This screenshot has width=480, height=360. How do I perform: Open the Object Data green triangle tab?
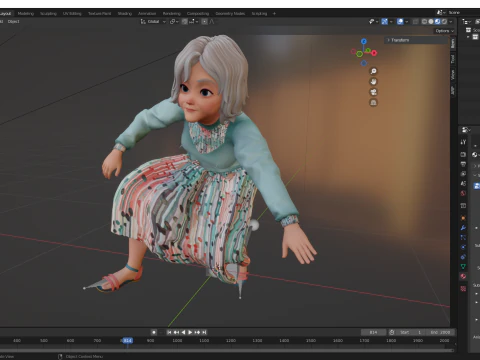[x=463, y=266]
